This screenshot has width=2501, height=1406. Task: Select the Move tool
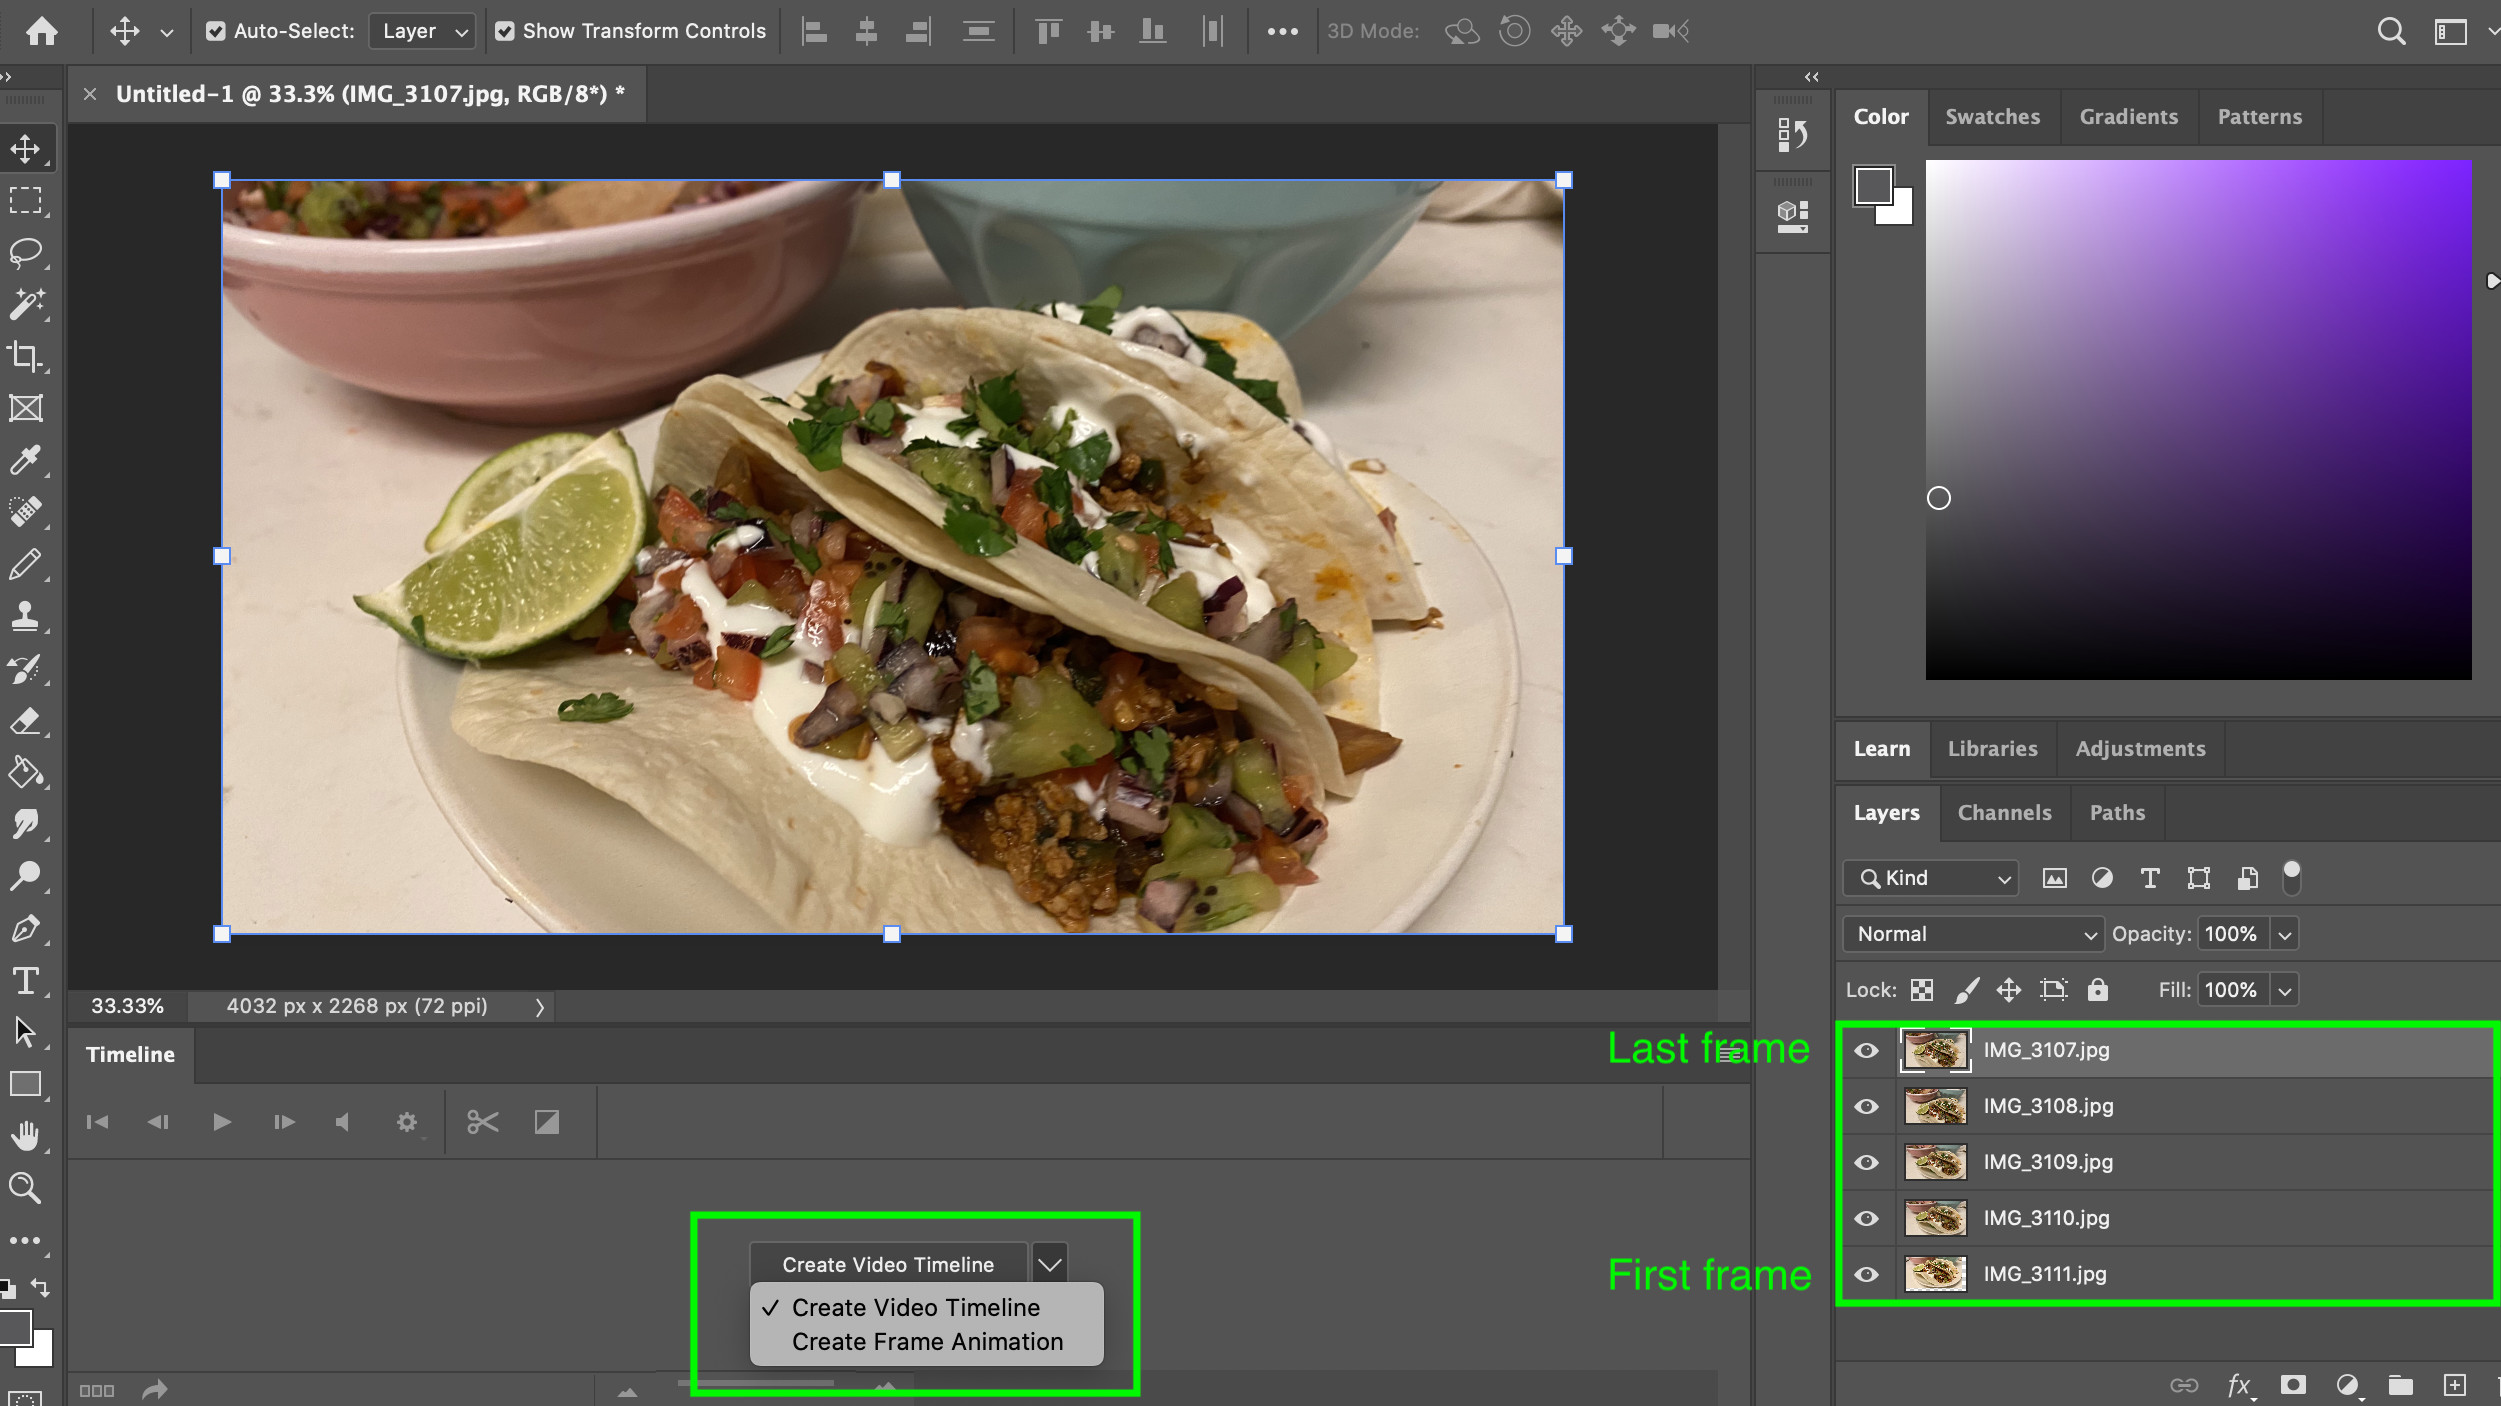tap(27, 147)
